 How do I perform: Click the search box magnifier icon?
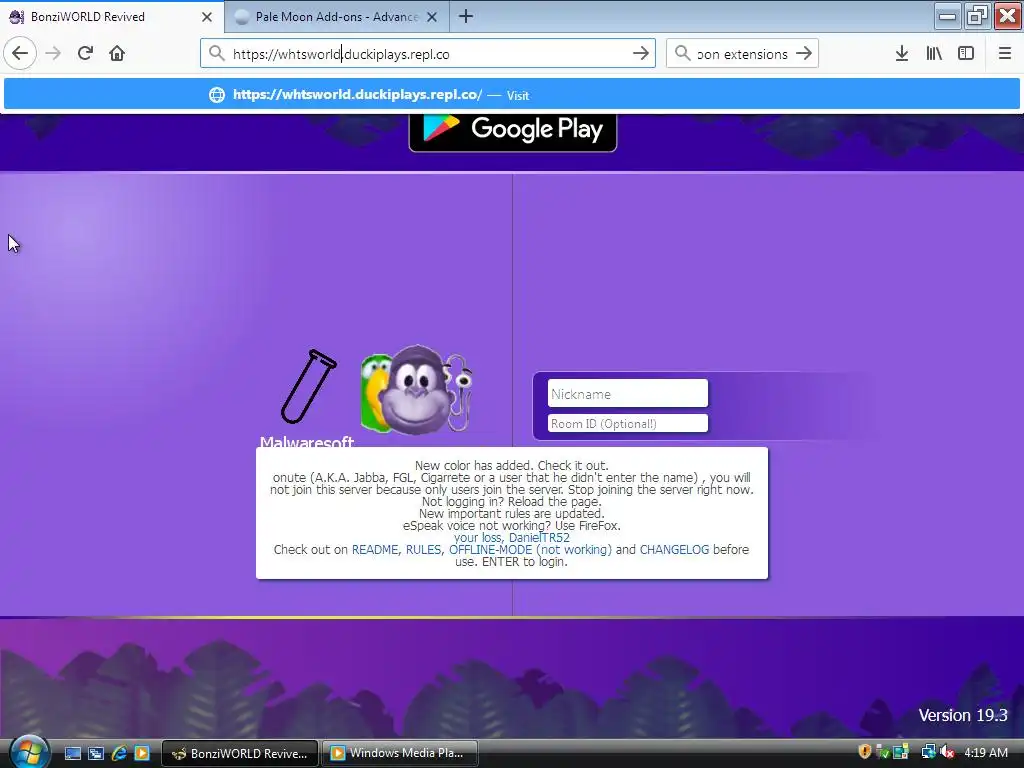click(x=682, y=53)
